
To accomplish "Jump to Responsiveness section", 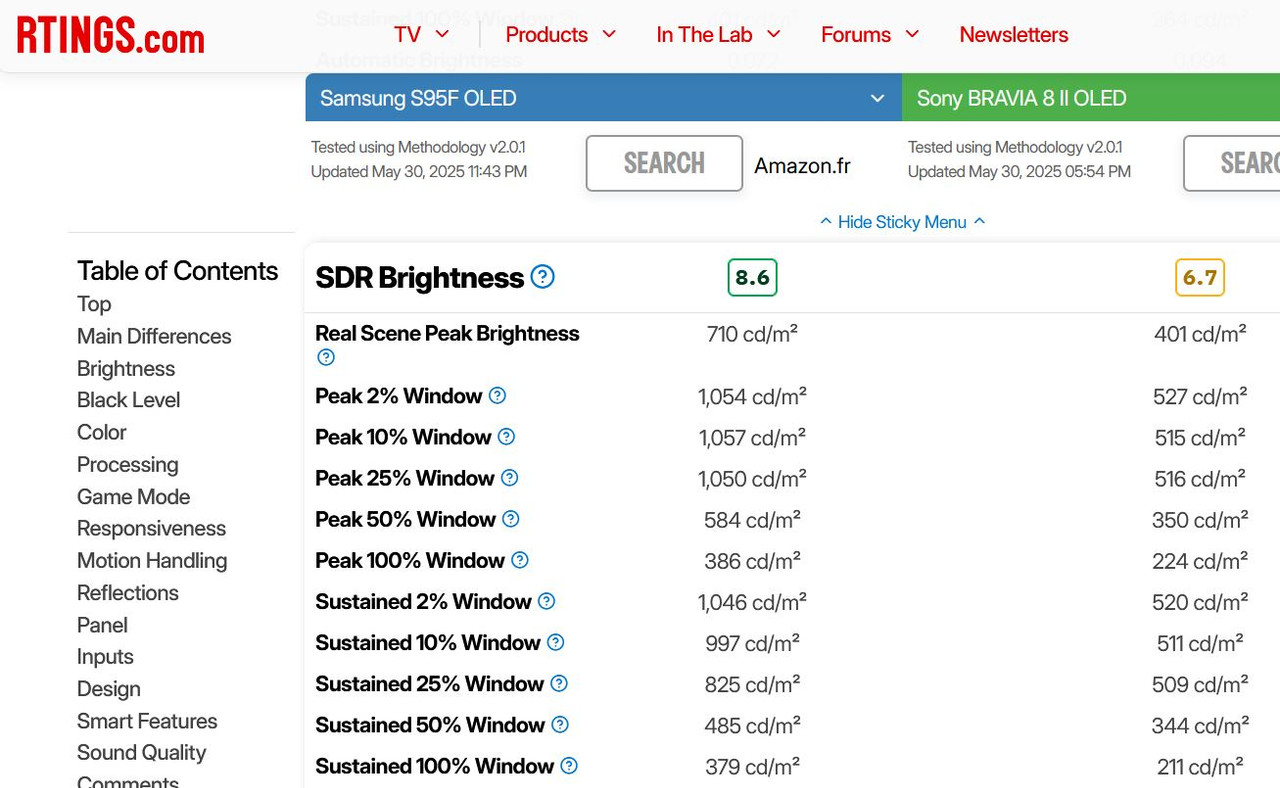I will [151, 528].
